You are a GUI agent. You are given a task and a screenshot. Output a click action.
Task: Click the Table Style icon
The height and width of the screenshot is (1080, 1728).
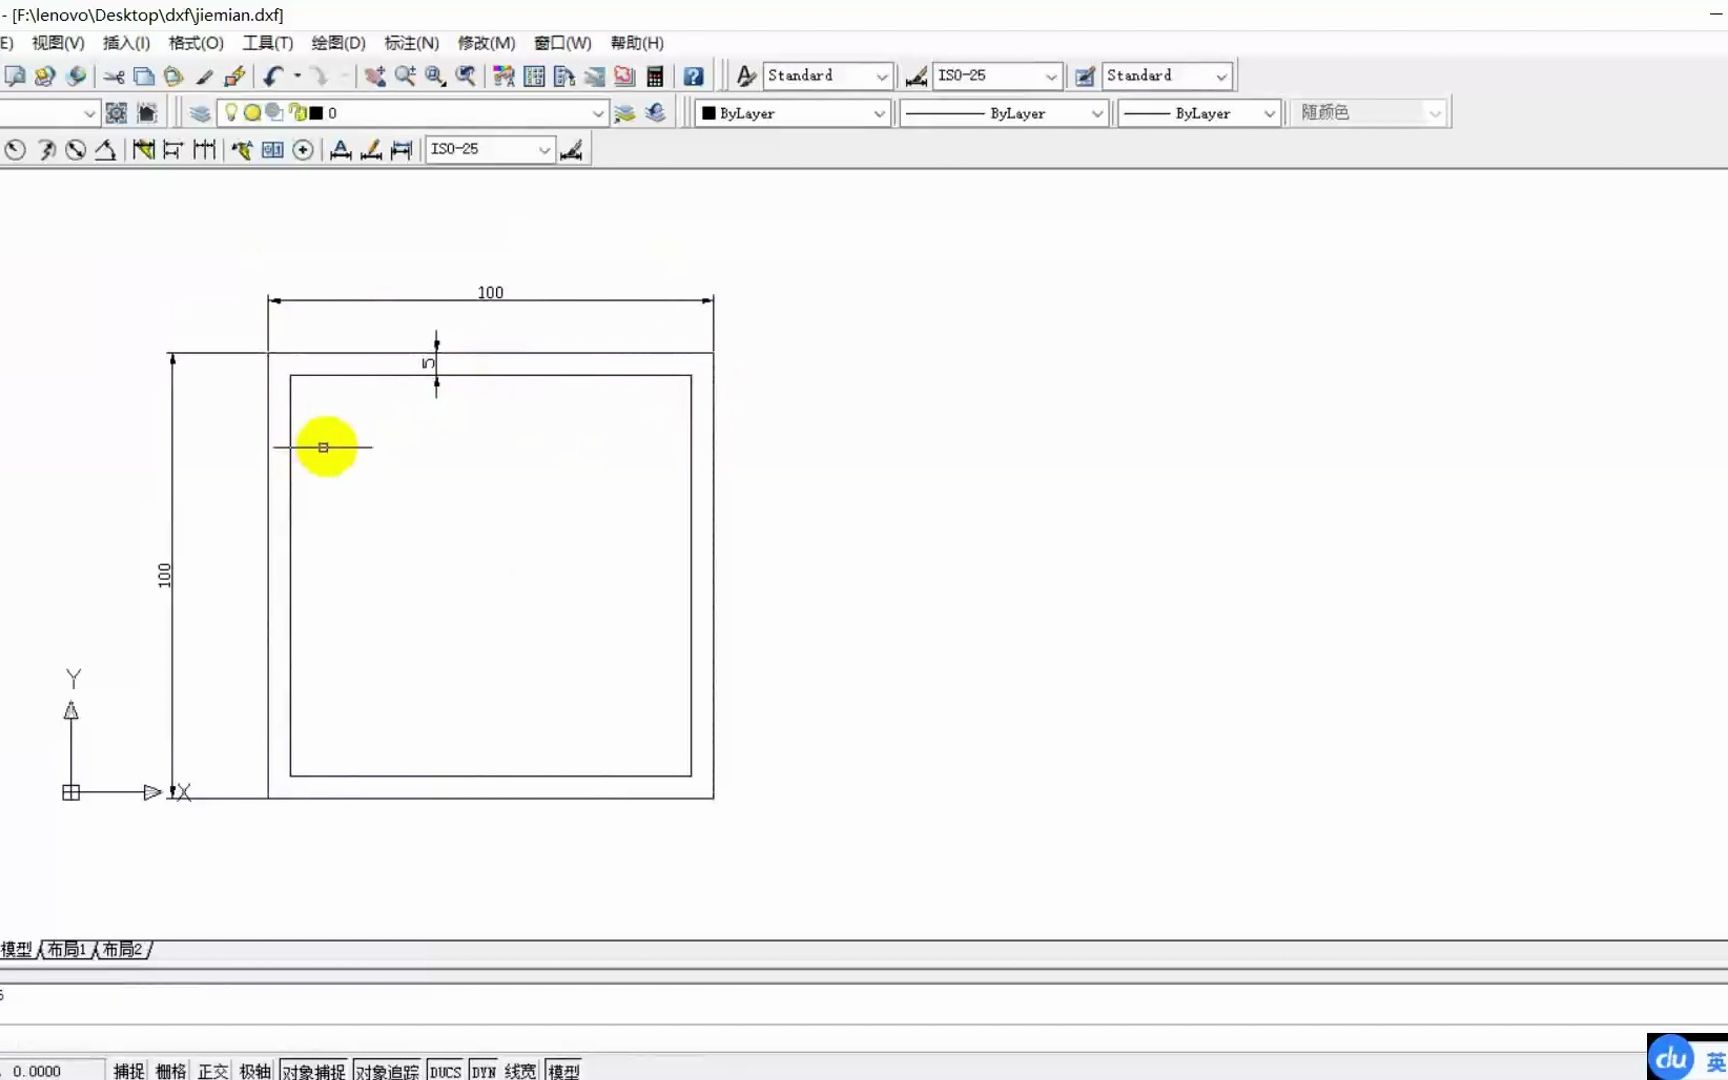[1085, 76]
